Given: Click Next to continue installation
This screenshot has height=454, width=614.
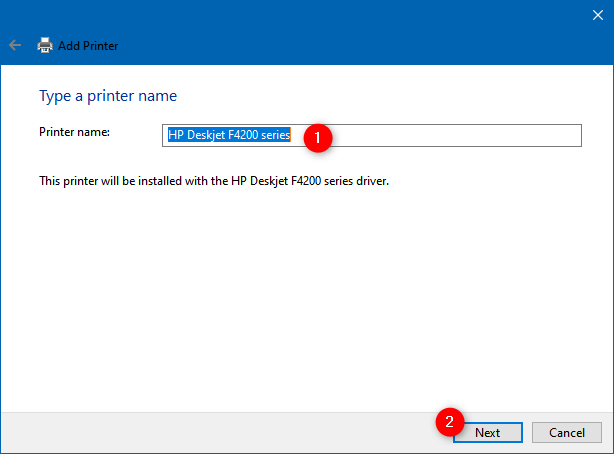Looking at the screenshot, I should tap(488, 432).
